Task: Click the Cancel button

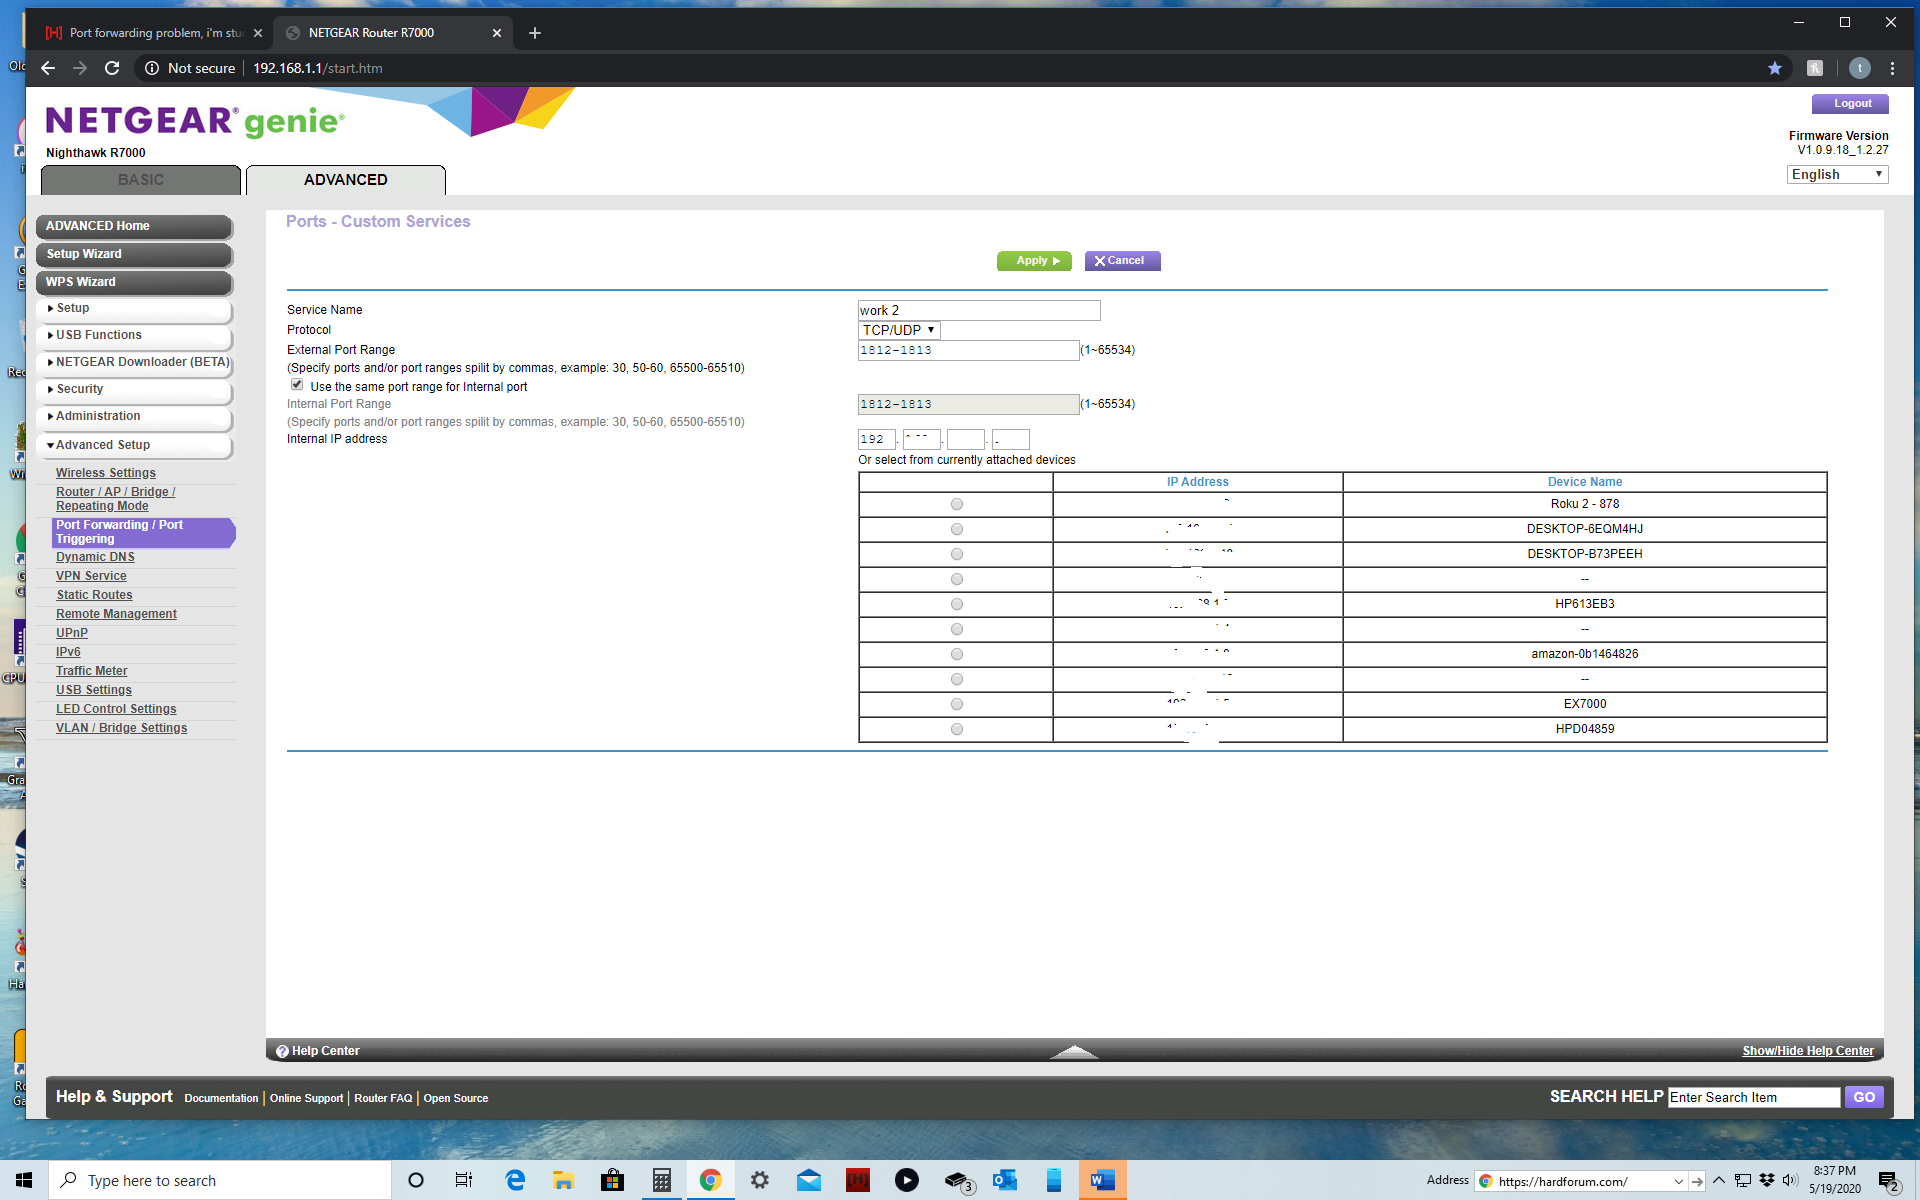Action: (1122, 261)
